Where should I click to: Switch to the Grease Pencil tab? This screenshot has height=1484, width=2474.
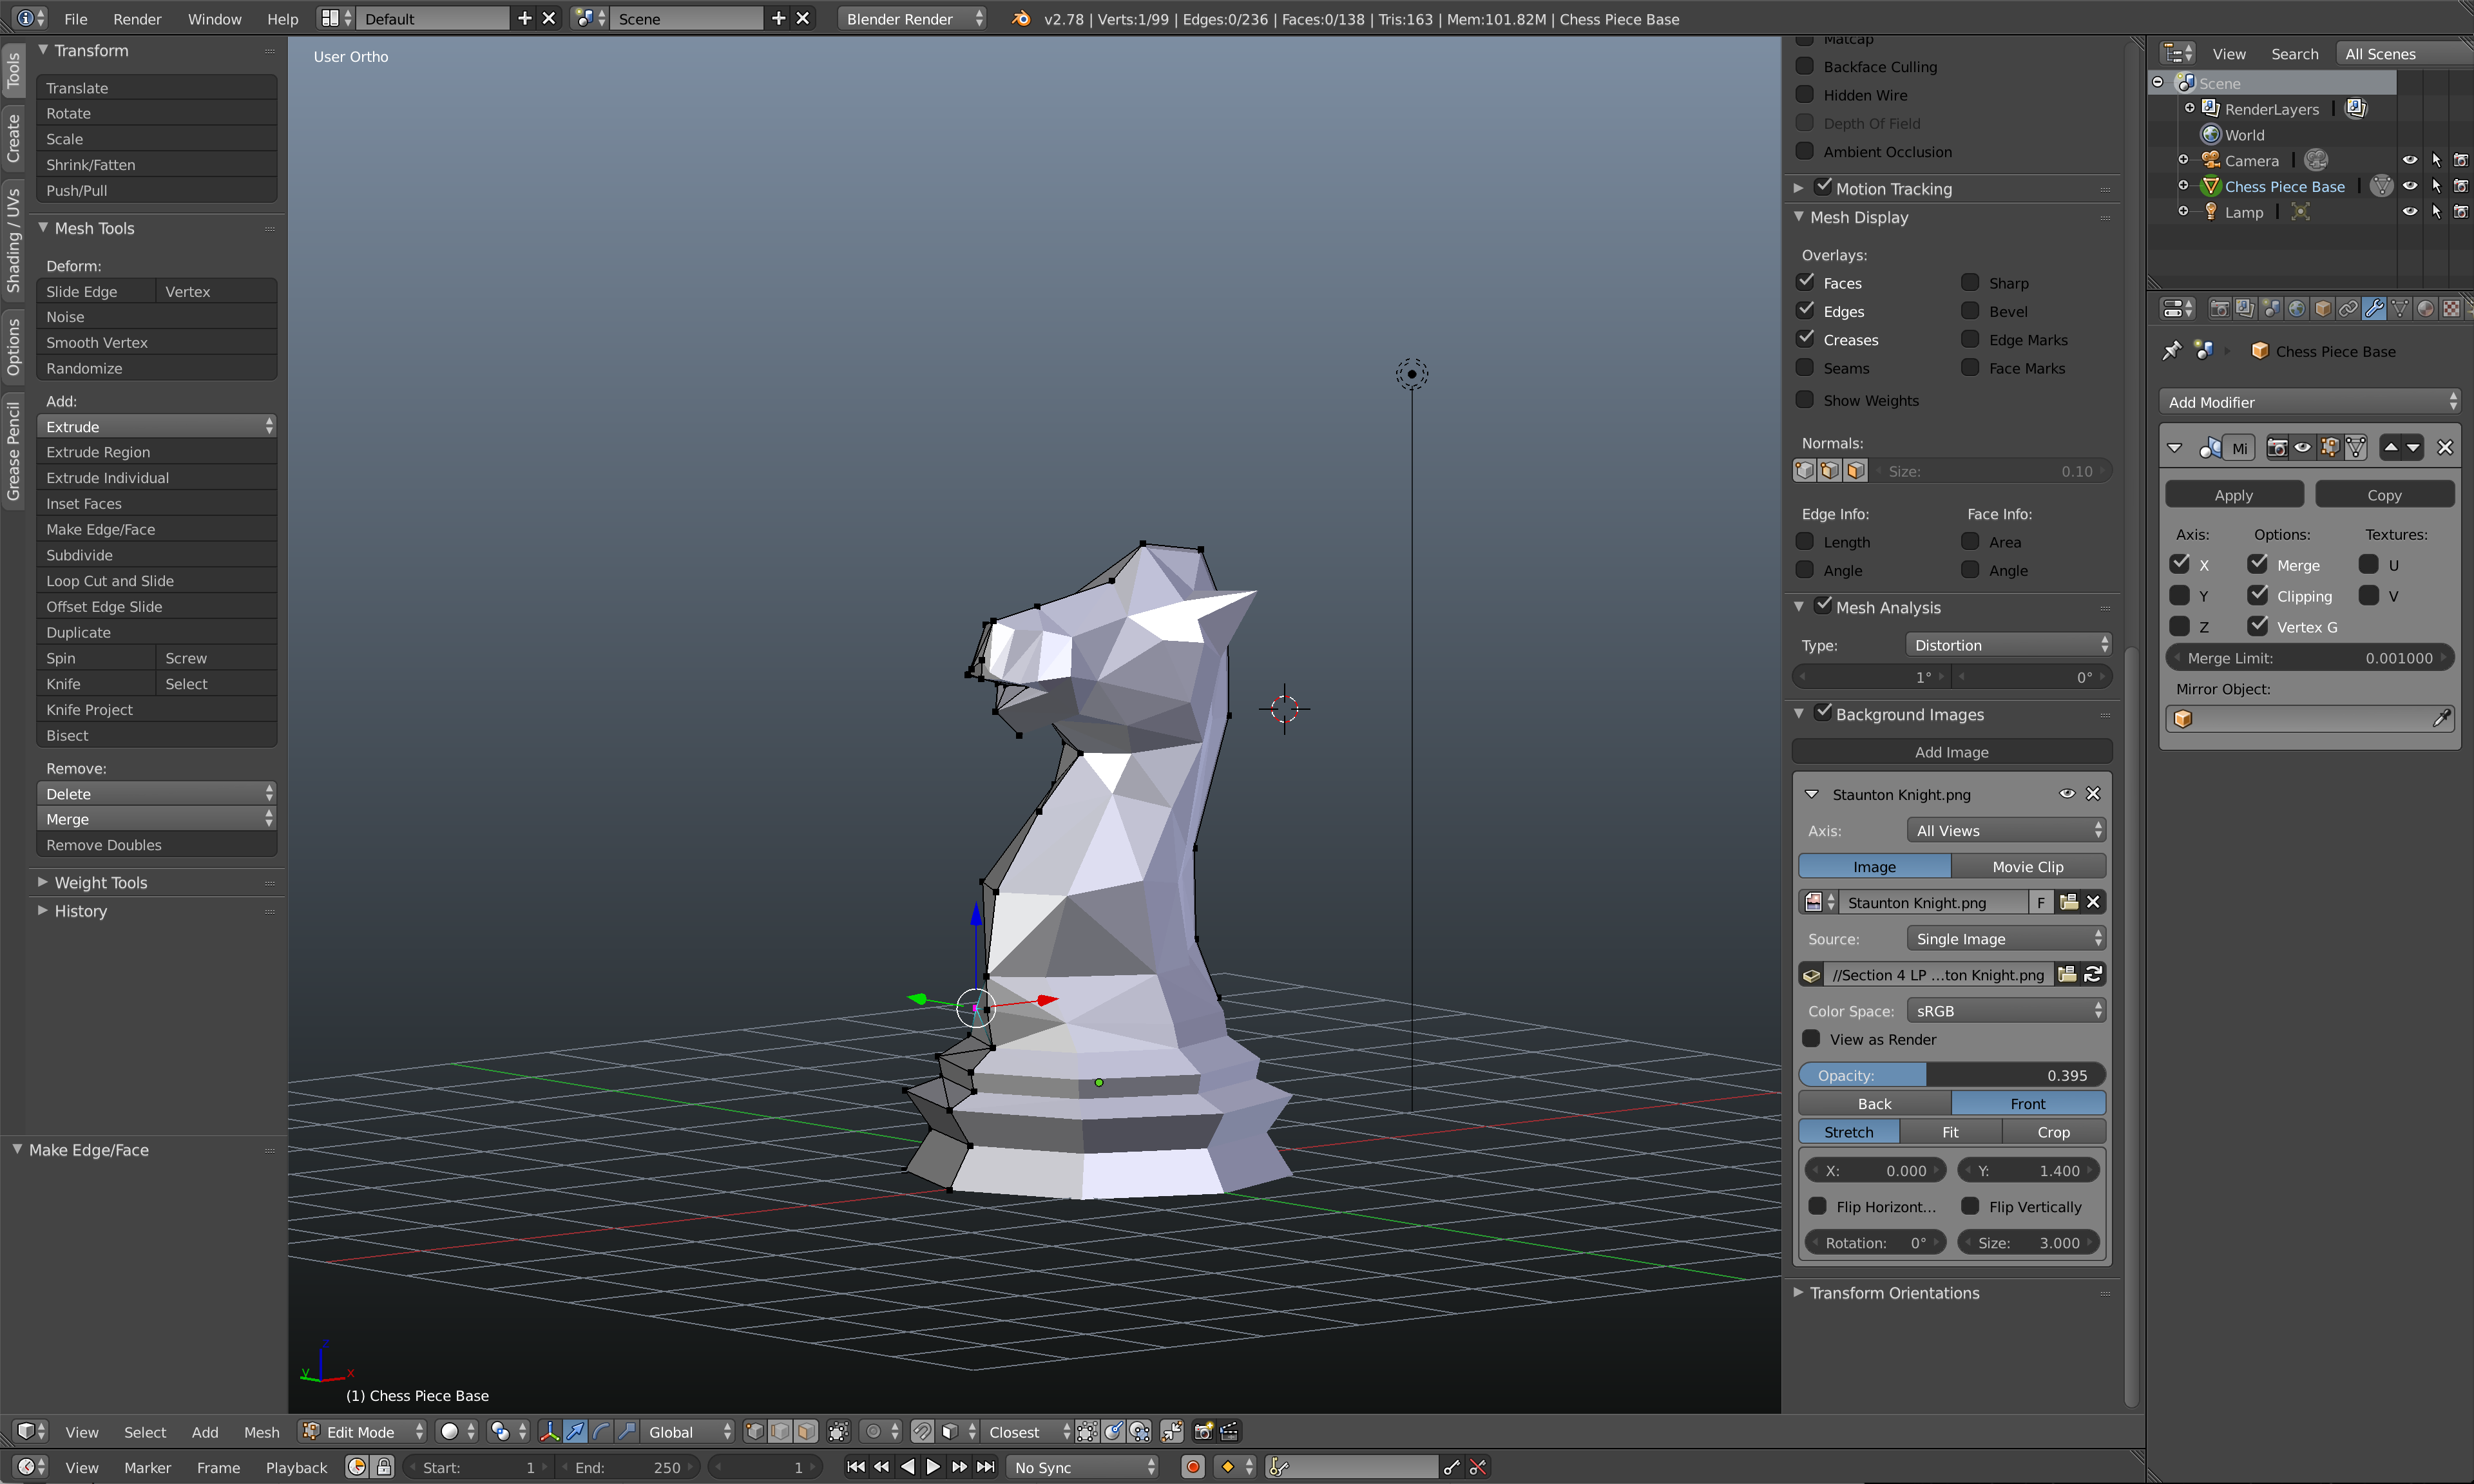coord(13,451)
